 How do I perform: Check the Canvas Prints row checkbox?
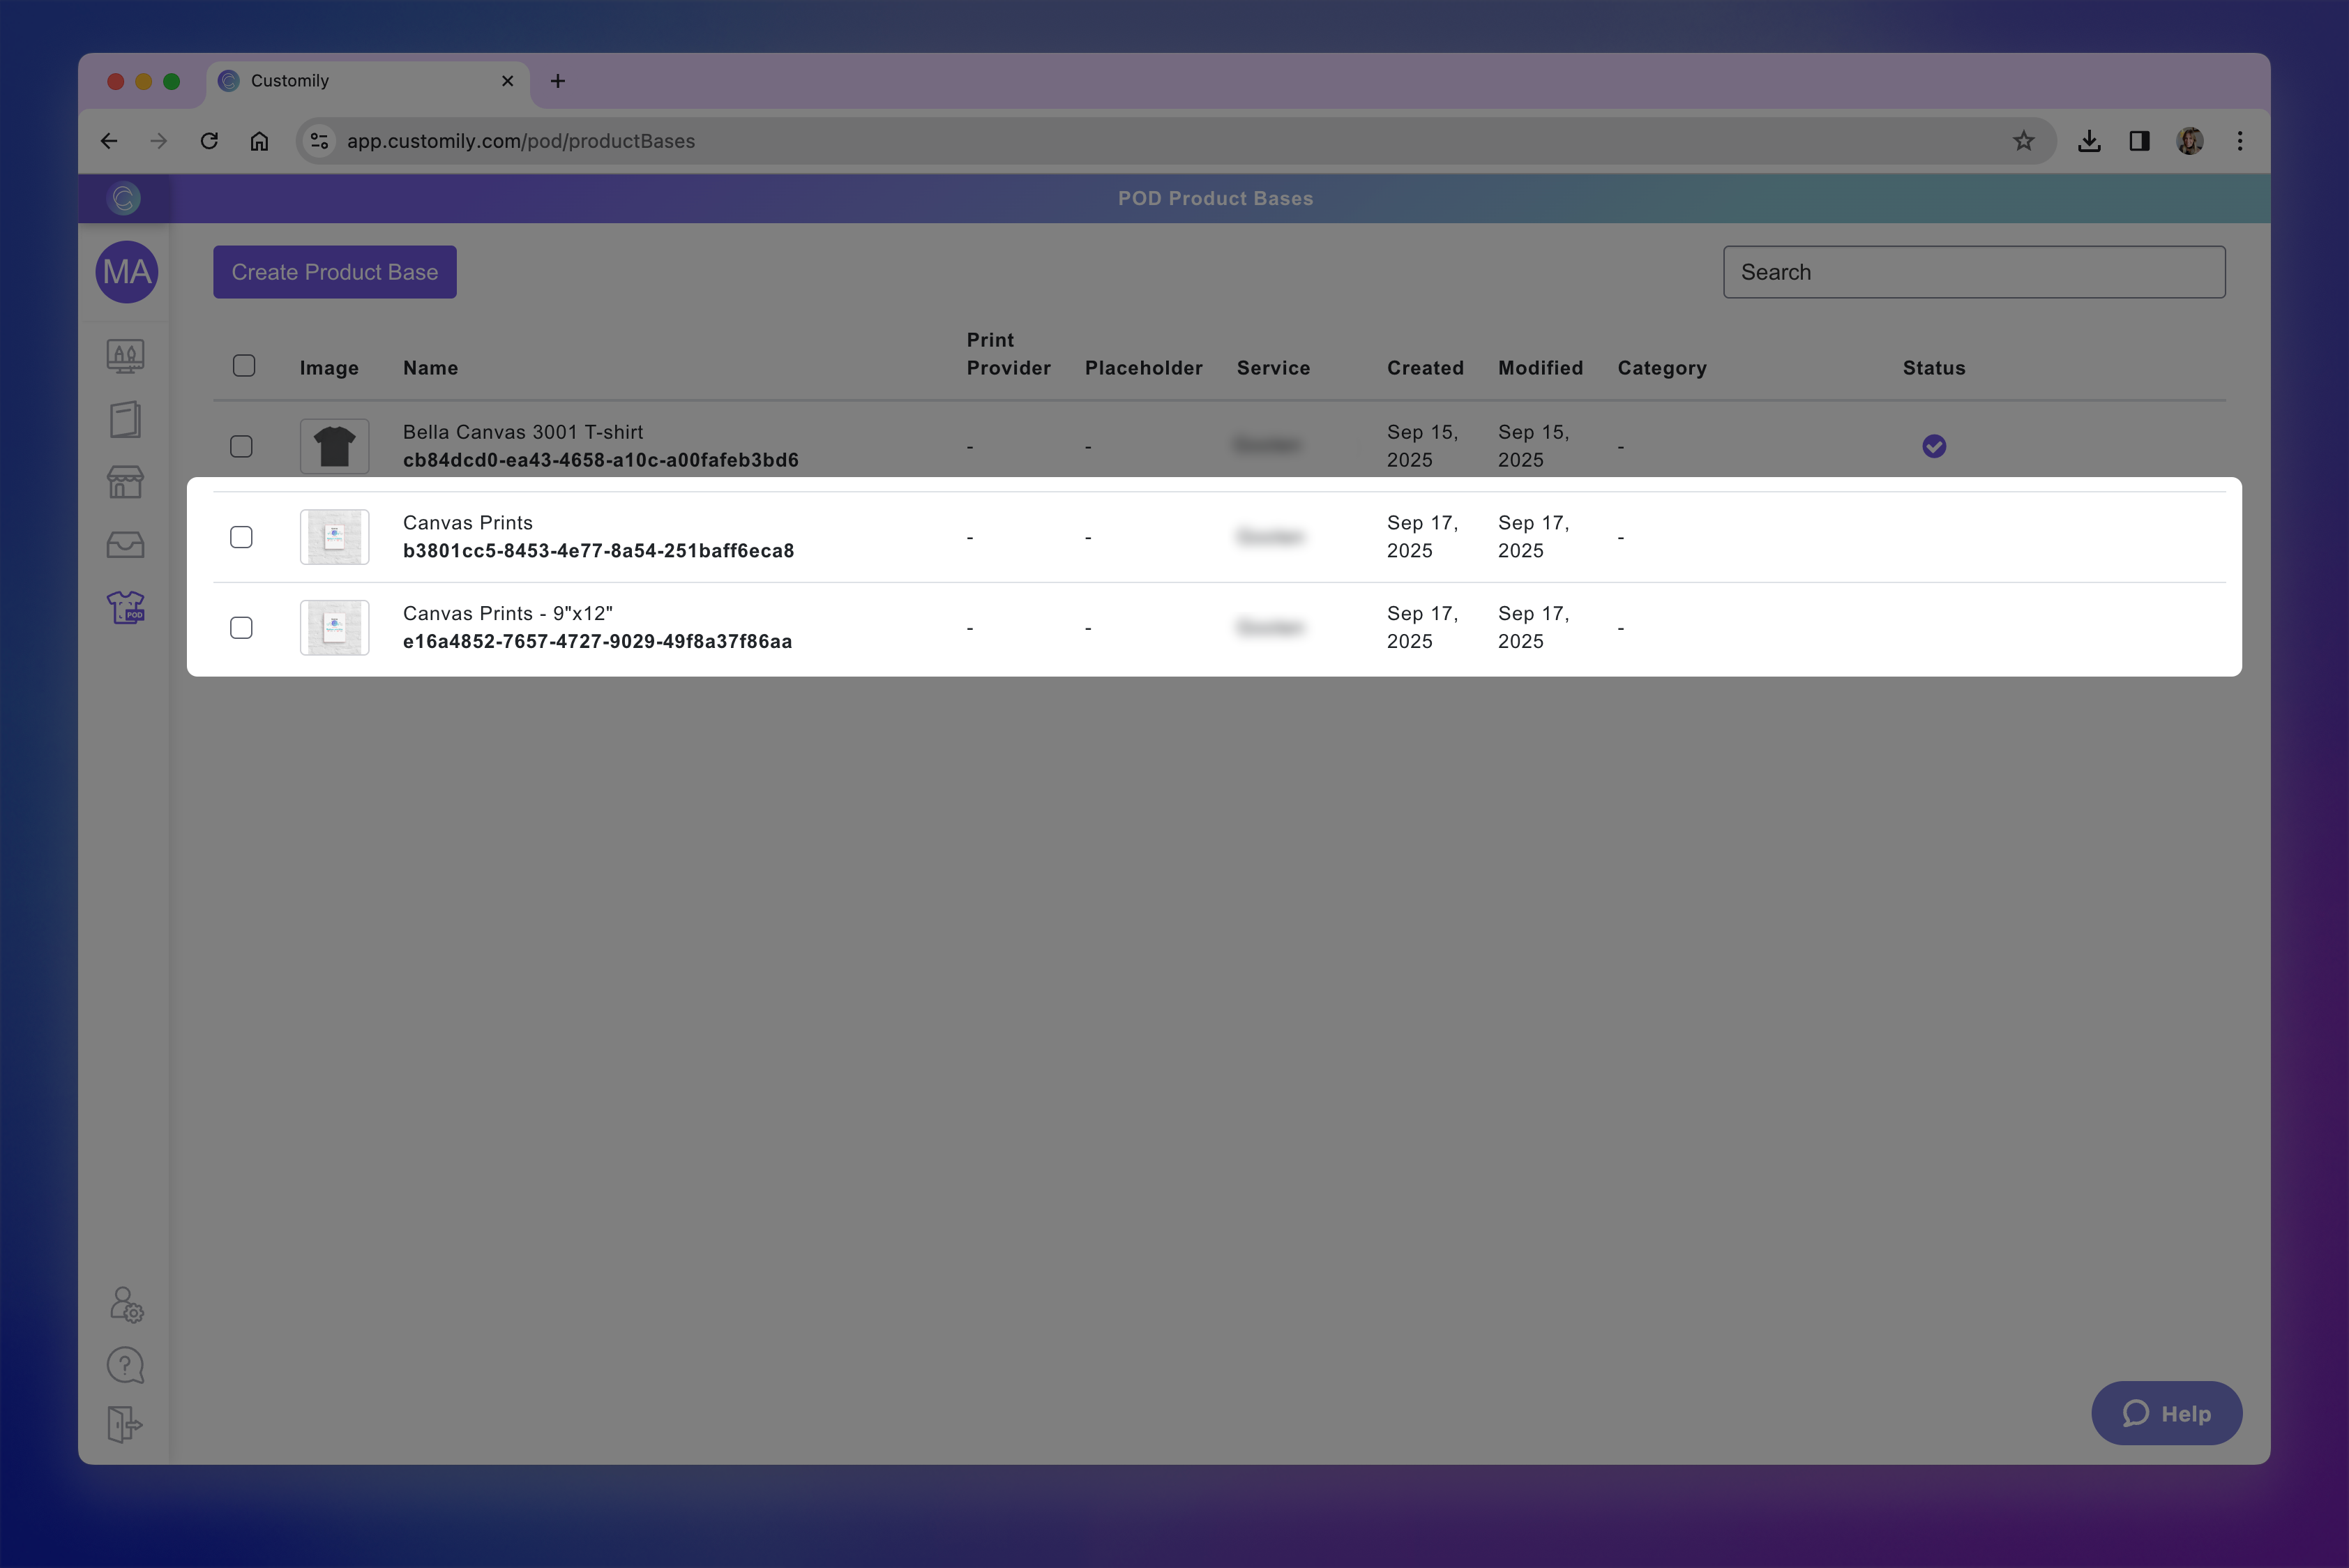[241, 537]
